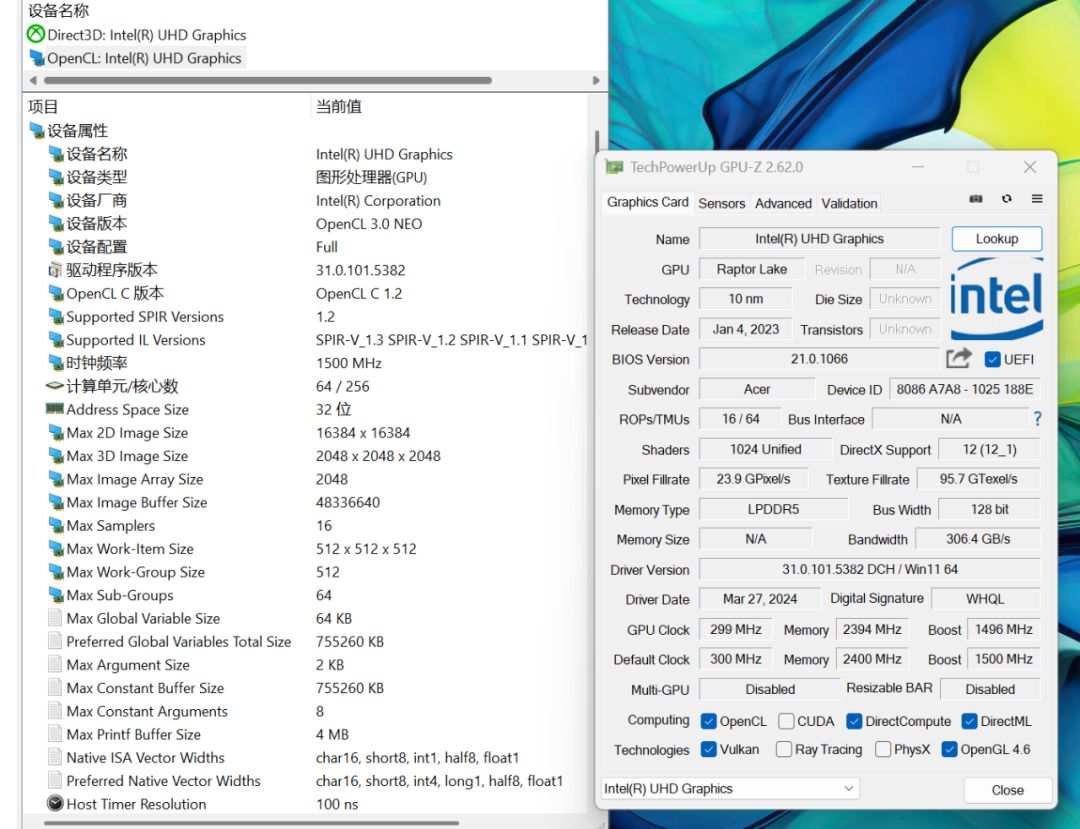This screenshot has width=1080, height=829.
Task: Click the bottom horizontal scrollbar of the properties list
Action: point(251,822)
